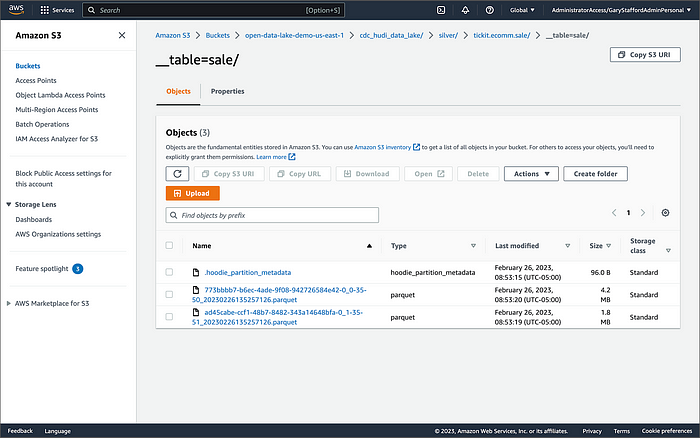Sort by Last modified column arrow
Screen dimensions: 700x438
point(567,246)
